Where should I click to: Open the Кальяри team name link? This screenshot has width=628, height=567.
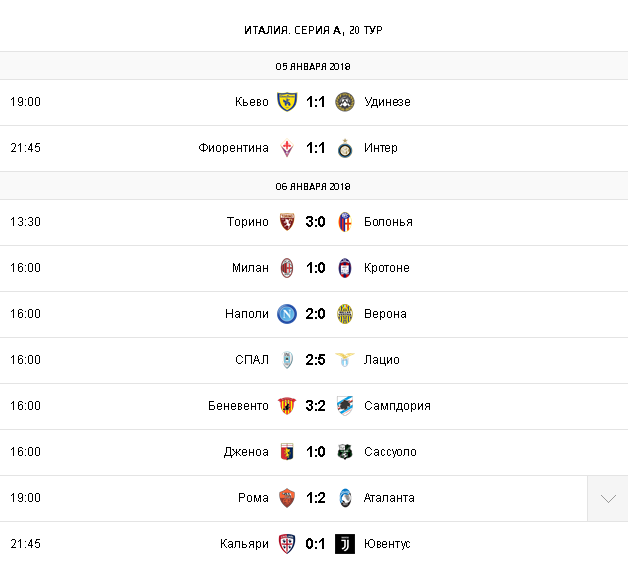pyautogui.click(x=244, y=544)
